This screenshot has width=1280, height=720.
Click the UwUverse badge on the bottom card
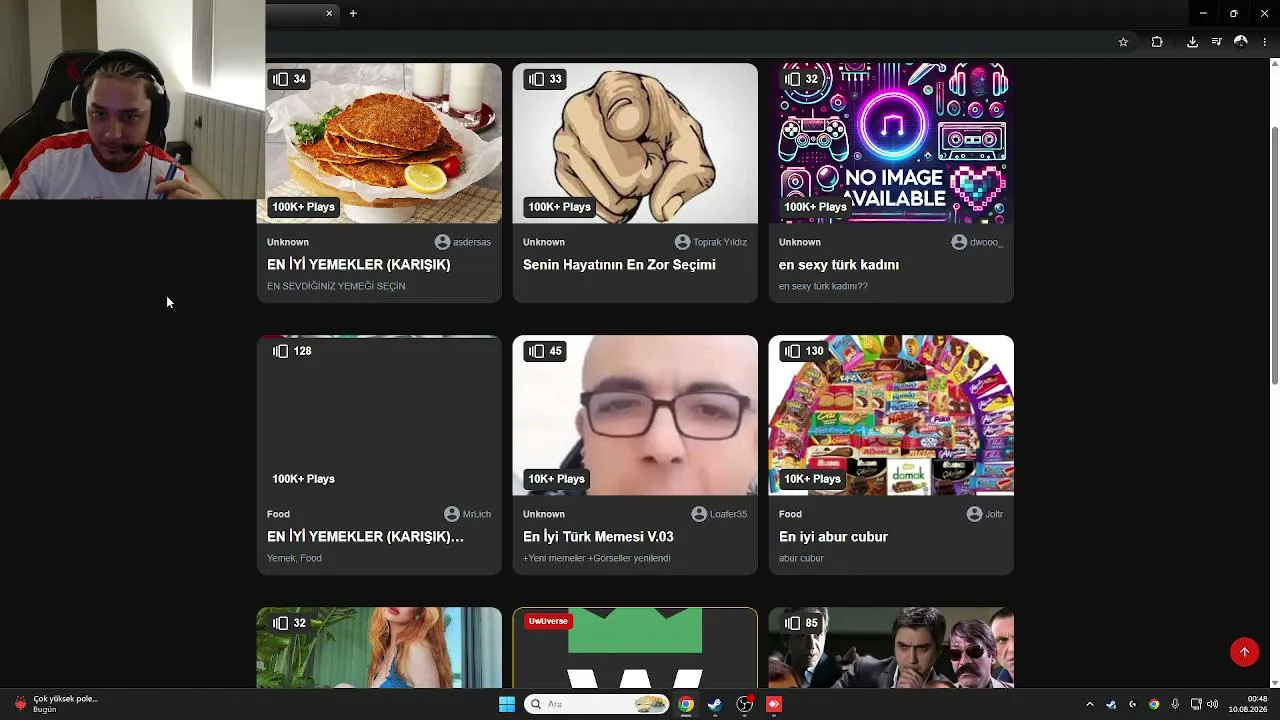tap(548, 621)
